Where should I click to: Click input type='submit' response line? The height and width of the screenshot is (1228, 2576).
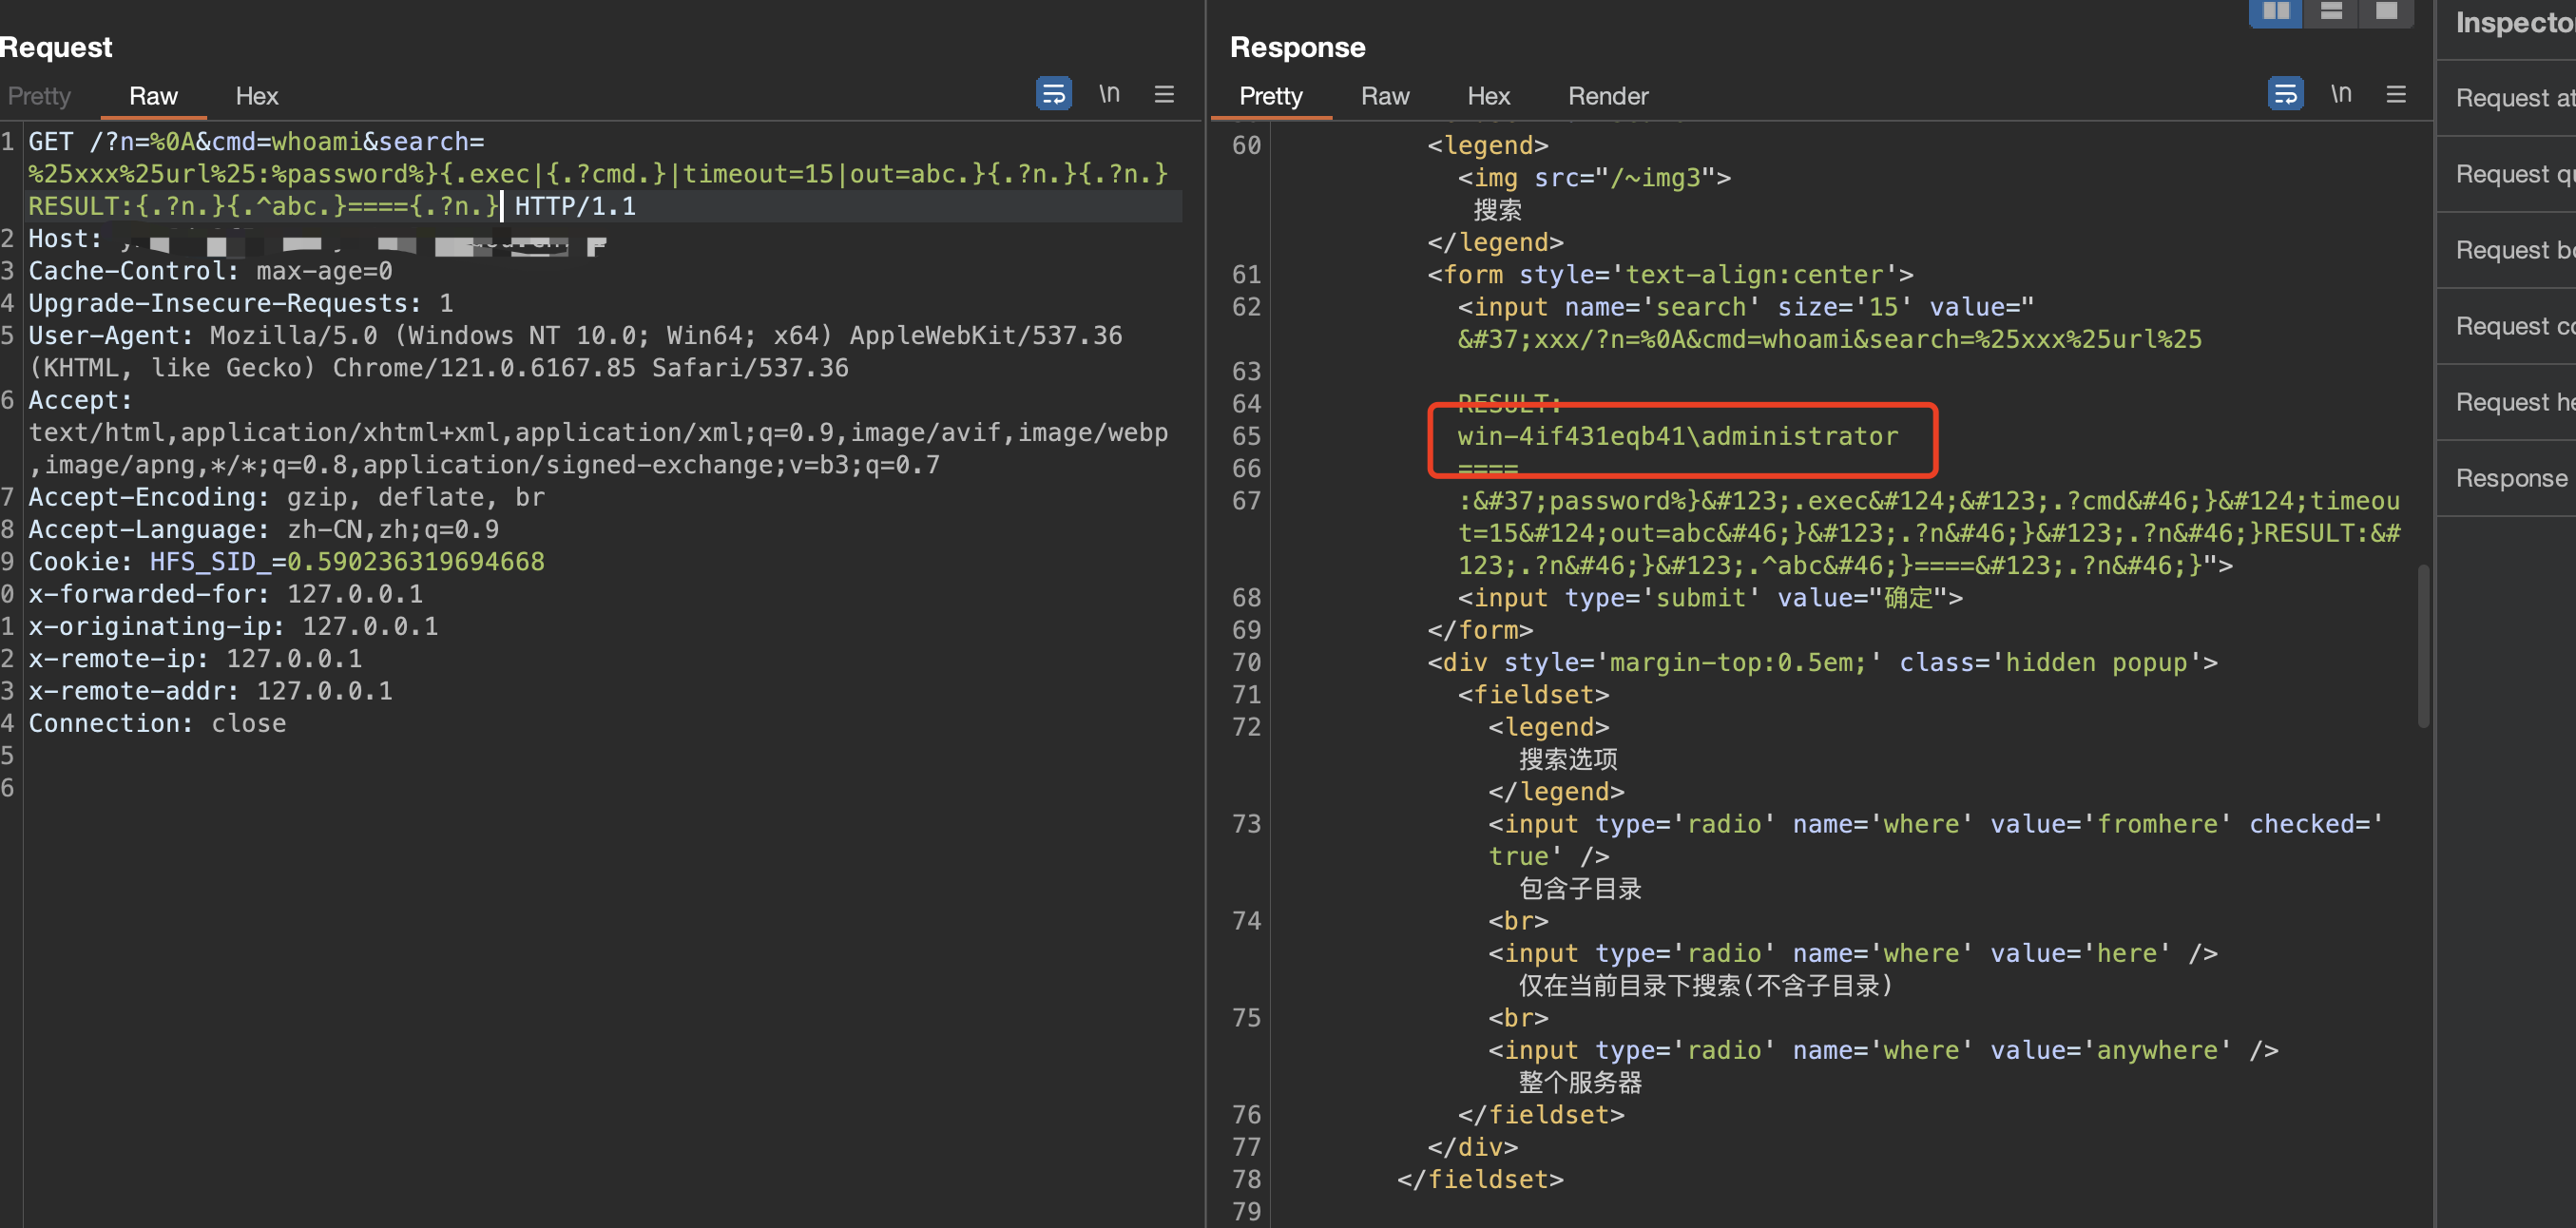click(1710, 598)
